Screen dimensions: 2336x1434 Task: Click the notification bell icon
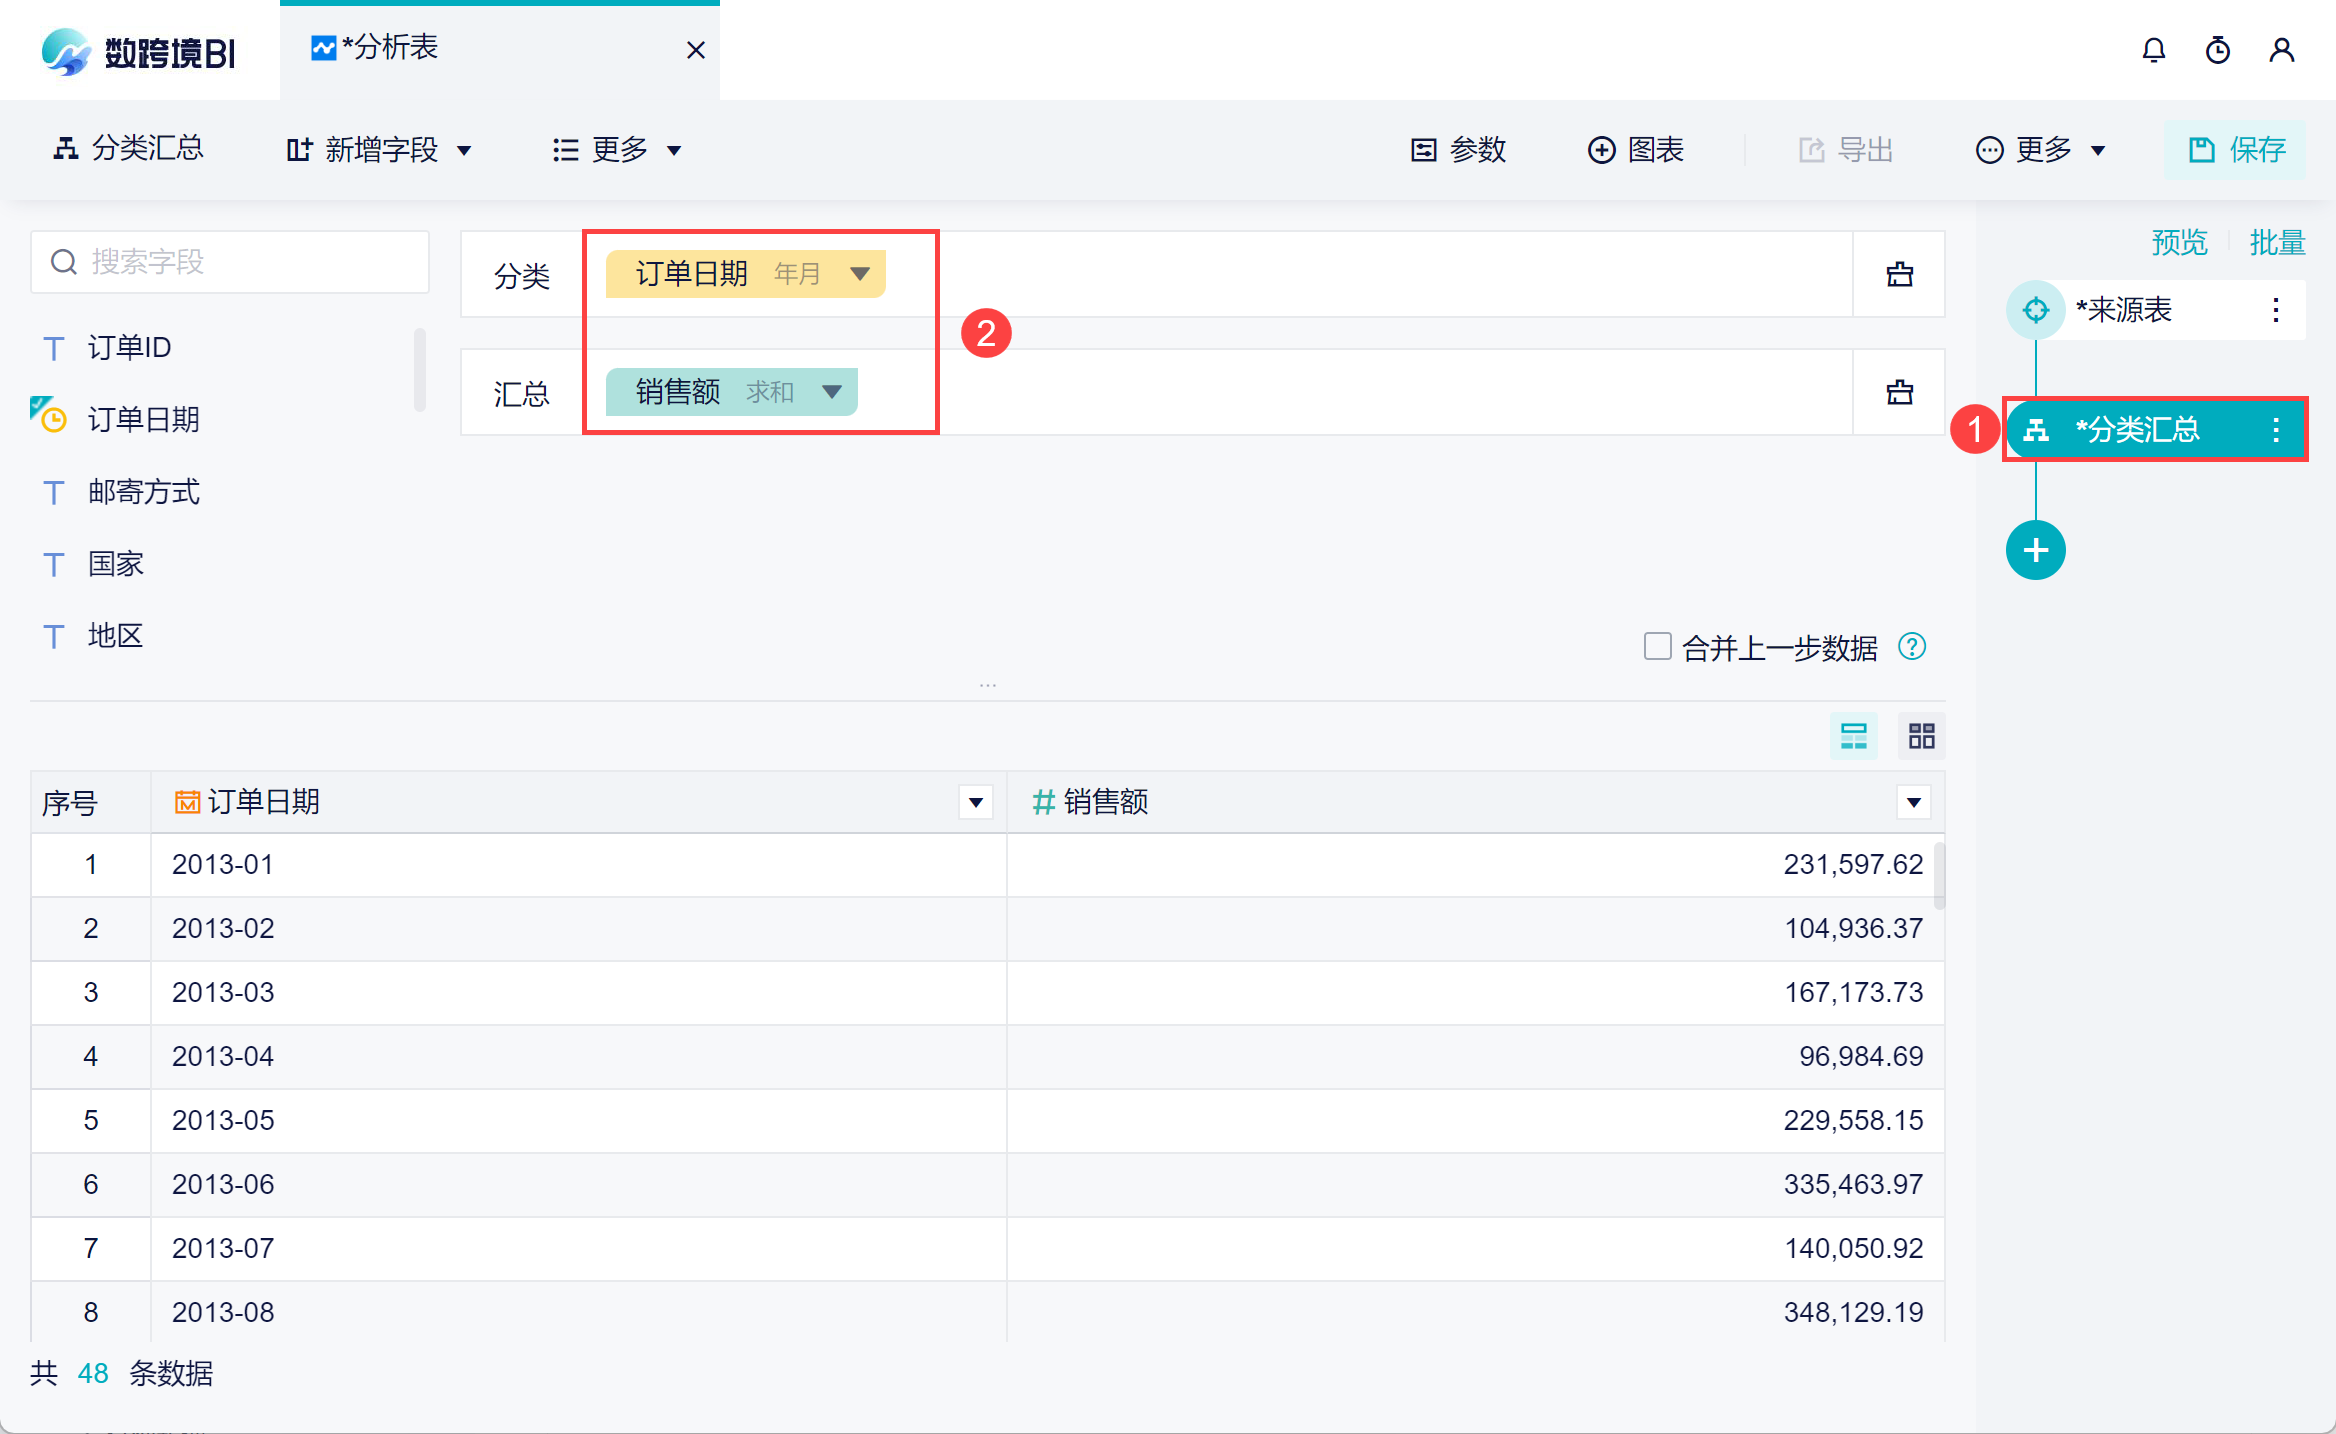(2153, 50)
